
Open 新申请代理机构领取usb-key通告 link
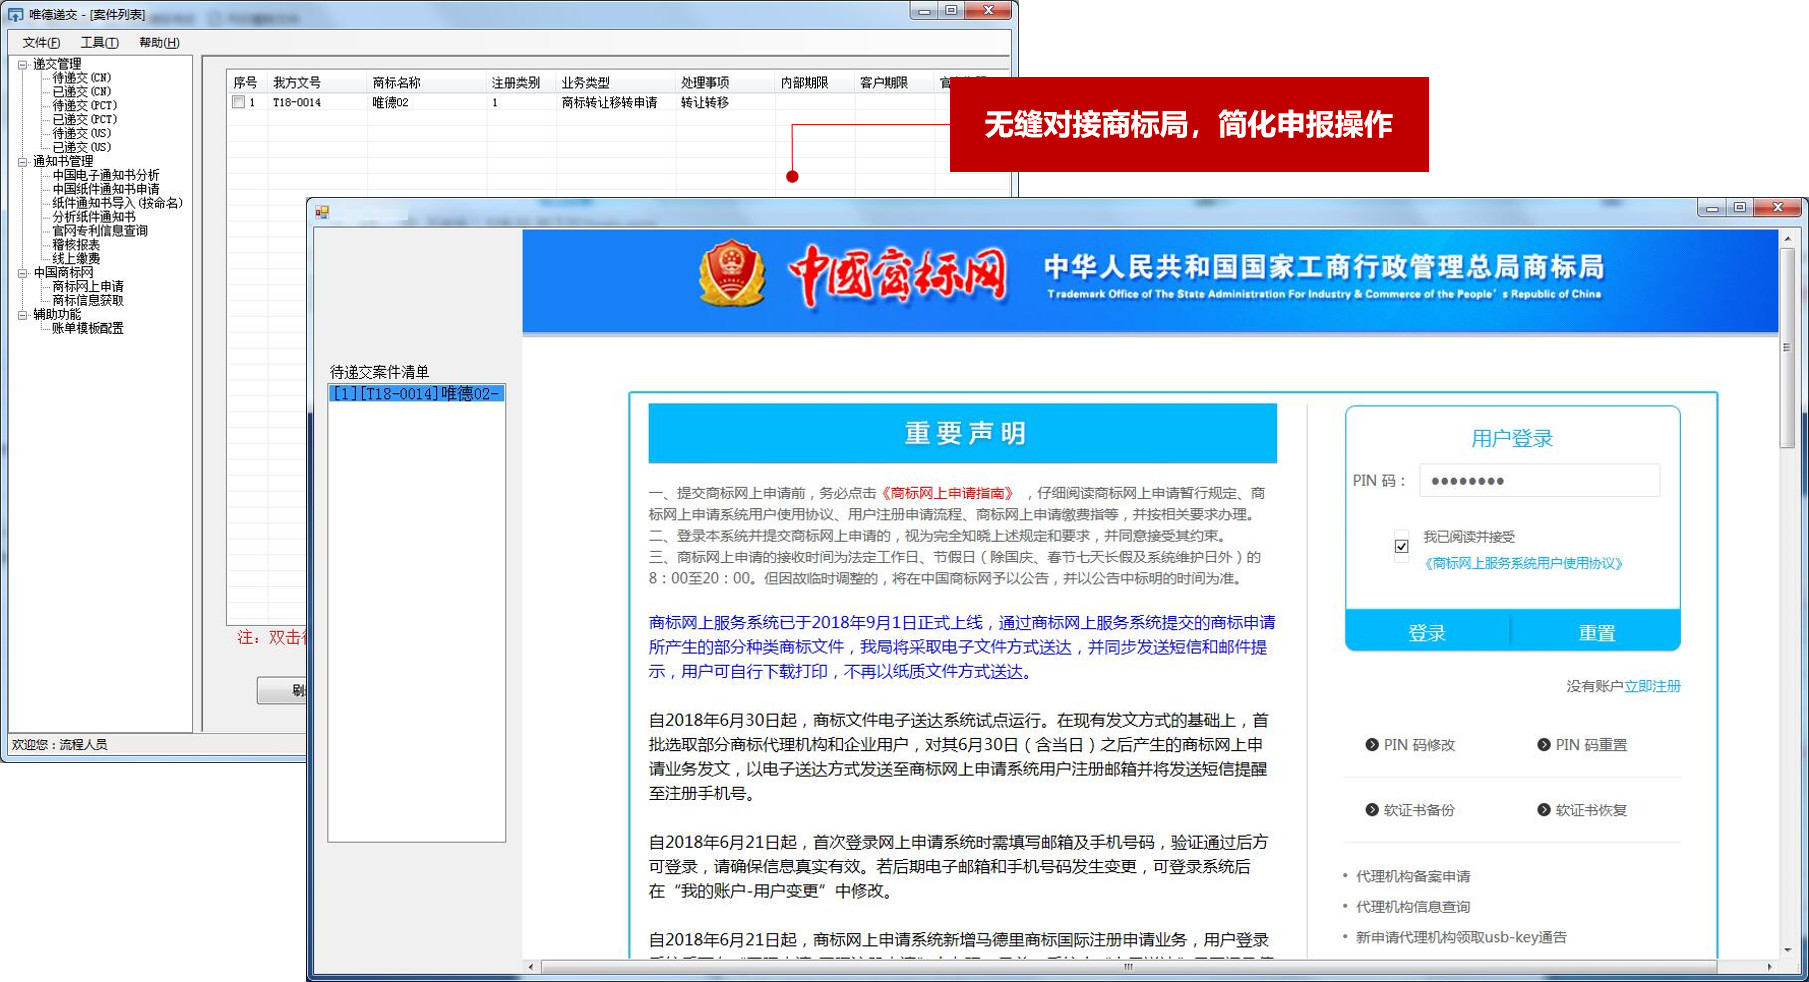point(1461,937)
